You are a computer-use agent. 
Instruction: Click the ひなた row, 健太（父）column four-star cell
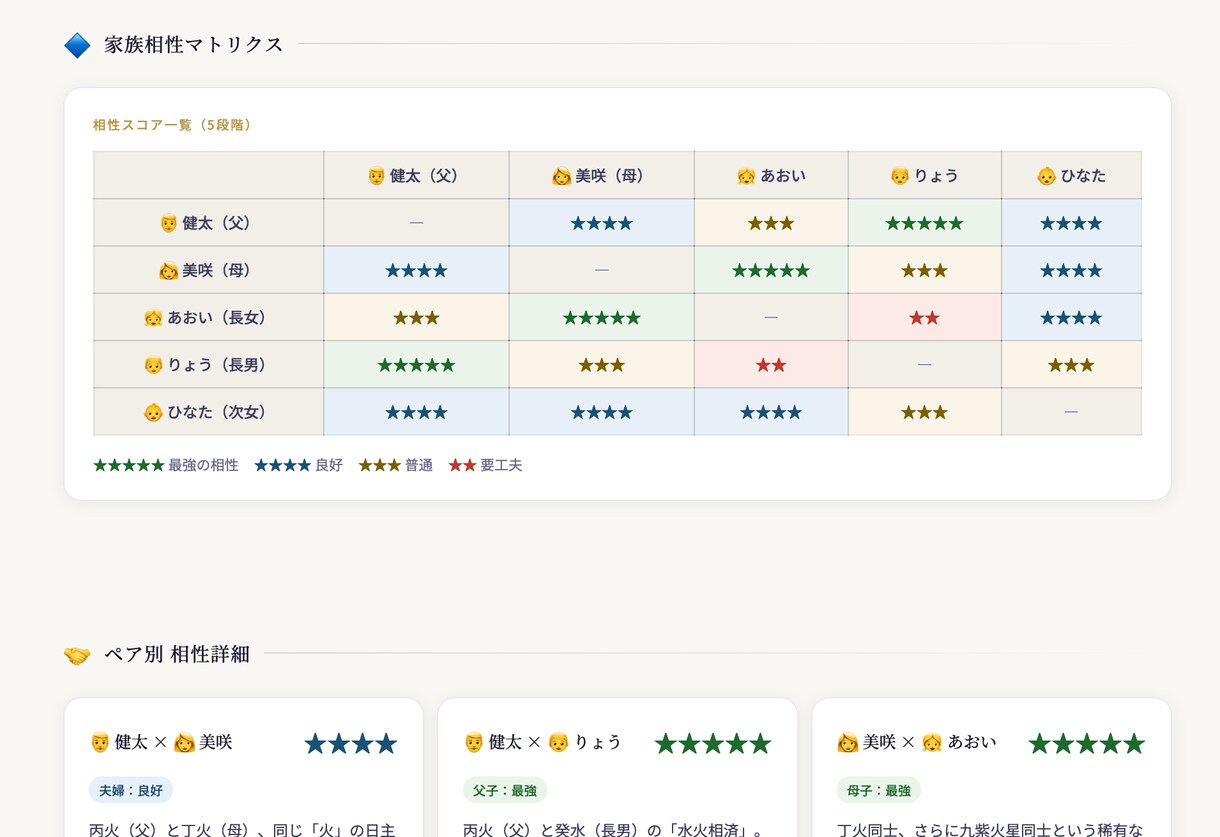416,412
